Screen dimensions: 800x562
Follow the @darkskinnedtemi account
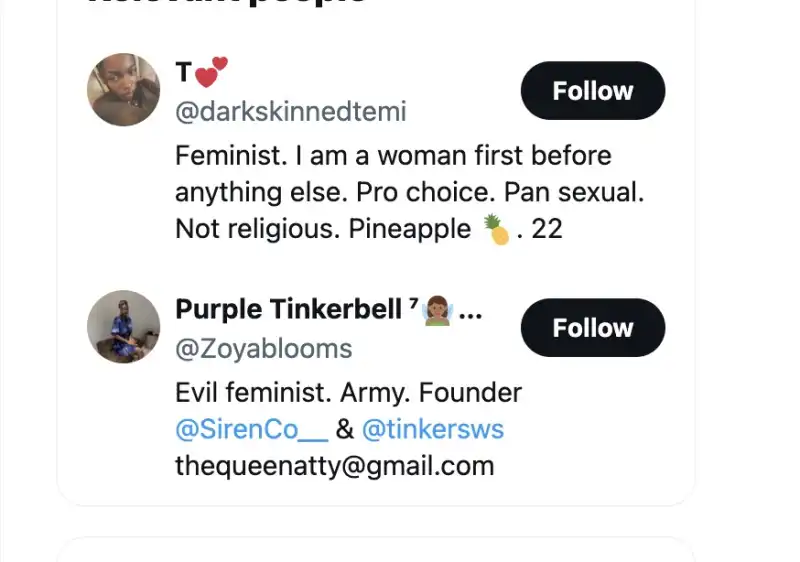point(592,91)
